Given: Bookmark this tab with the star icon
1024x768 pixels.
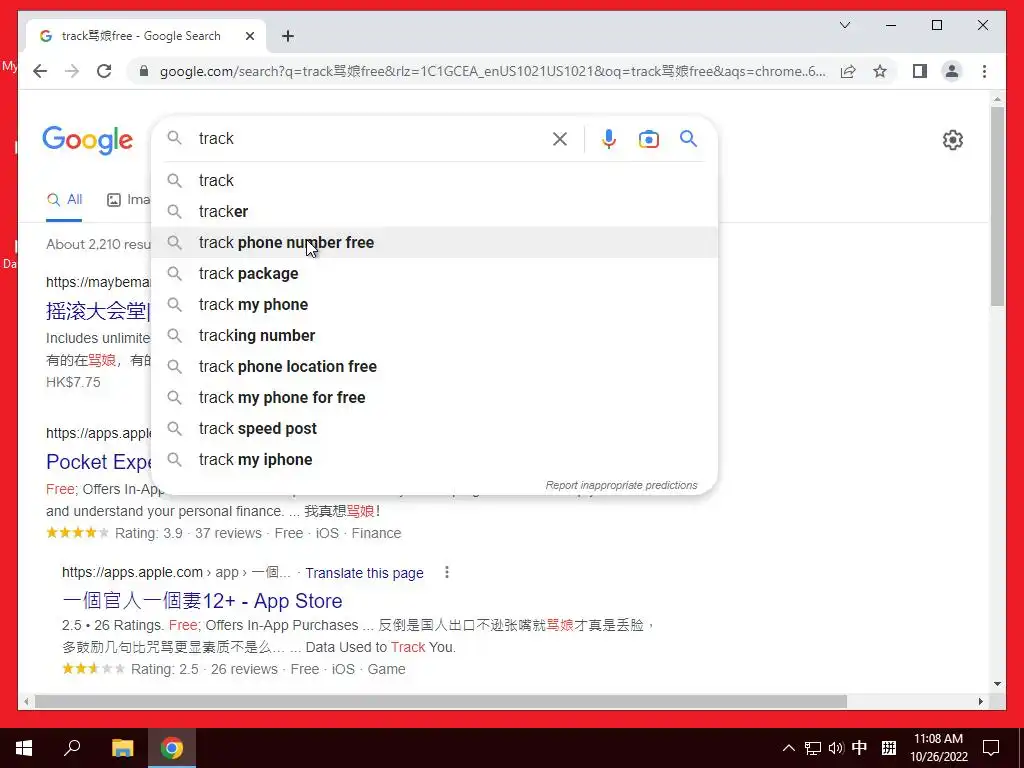Looking at the screenshot, I should point(880,71).
